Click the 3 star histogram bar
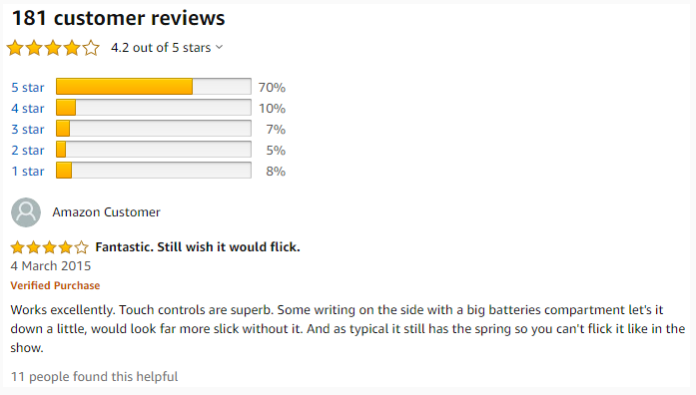 click(x=154, y=128)
